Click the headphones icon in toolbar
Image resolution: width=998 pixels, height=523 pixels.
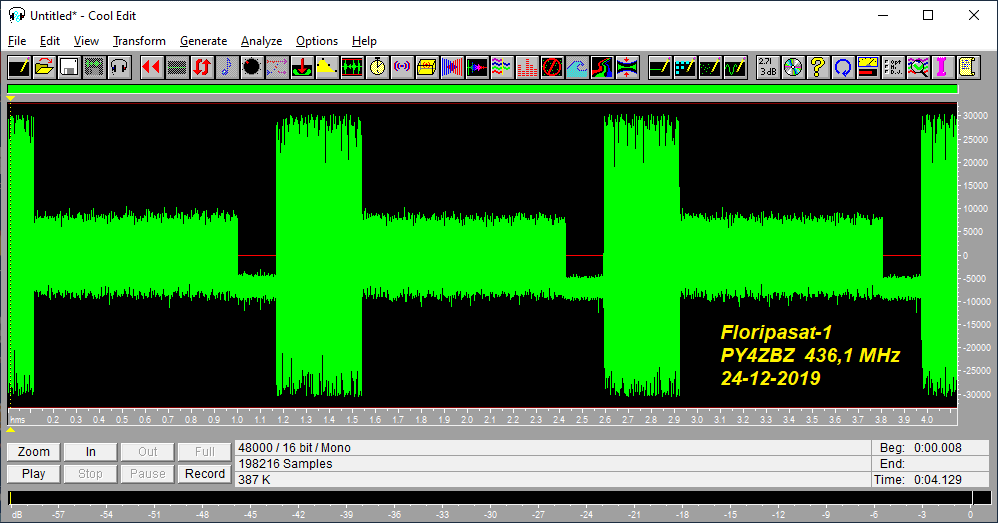119,67
